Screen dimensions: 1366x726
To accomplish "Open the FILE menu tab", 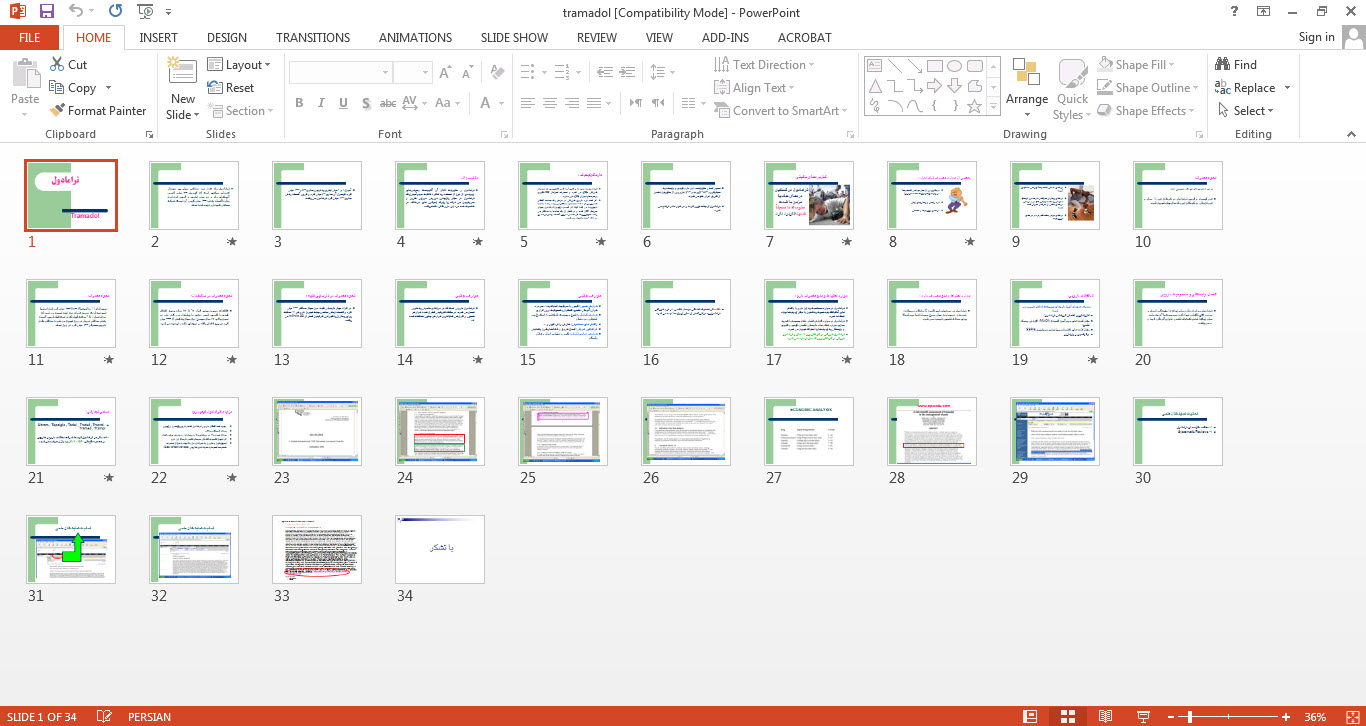I will (x=30, y=37).
